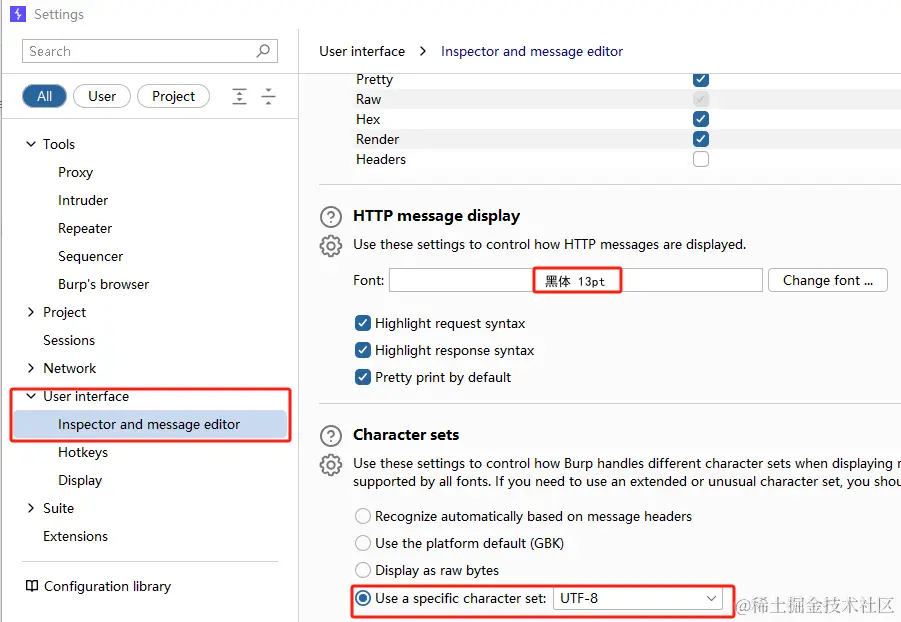
Task: Uncheck Pretty print by default
Action: (363, 377)
